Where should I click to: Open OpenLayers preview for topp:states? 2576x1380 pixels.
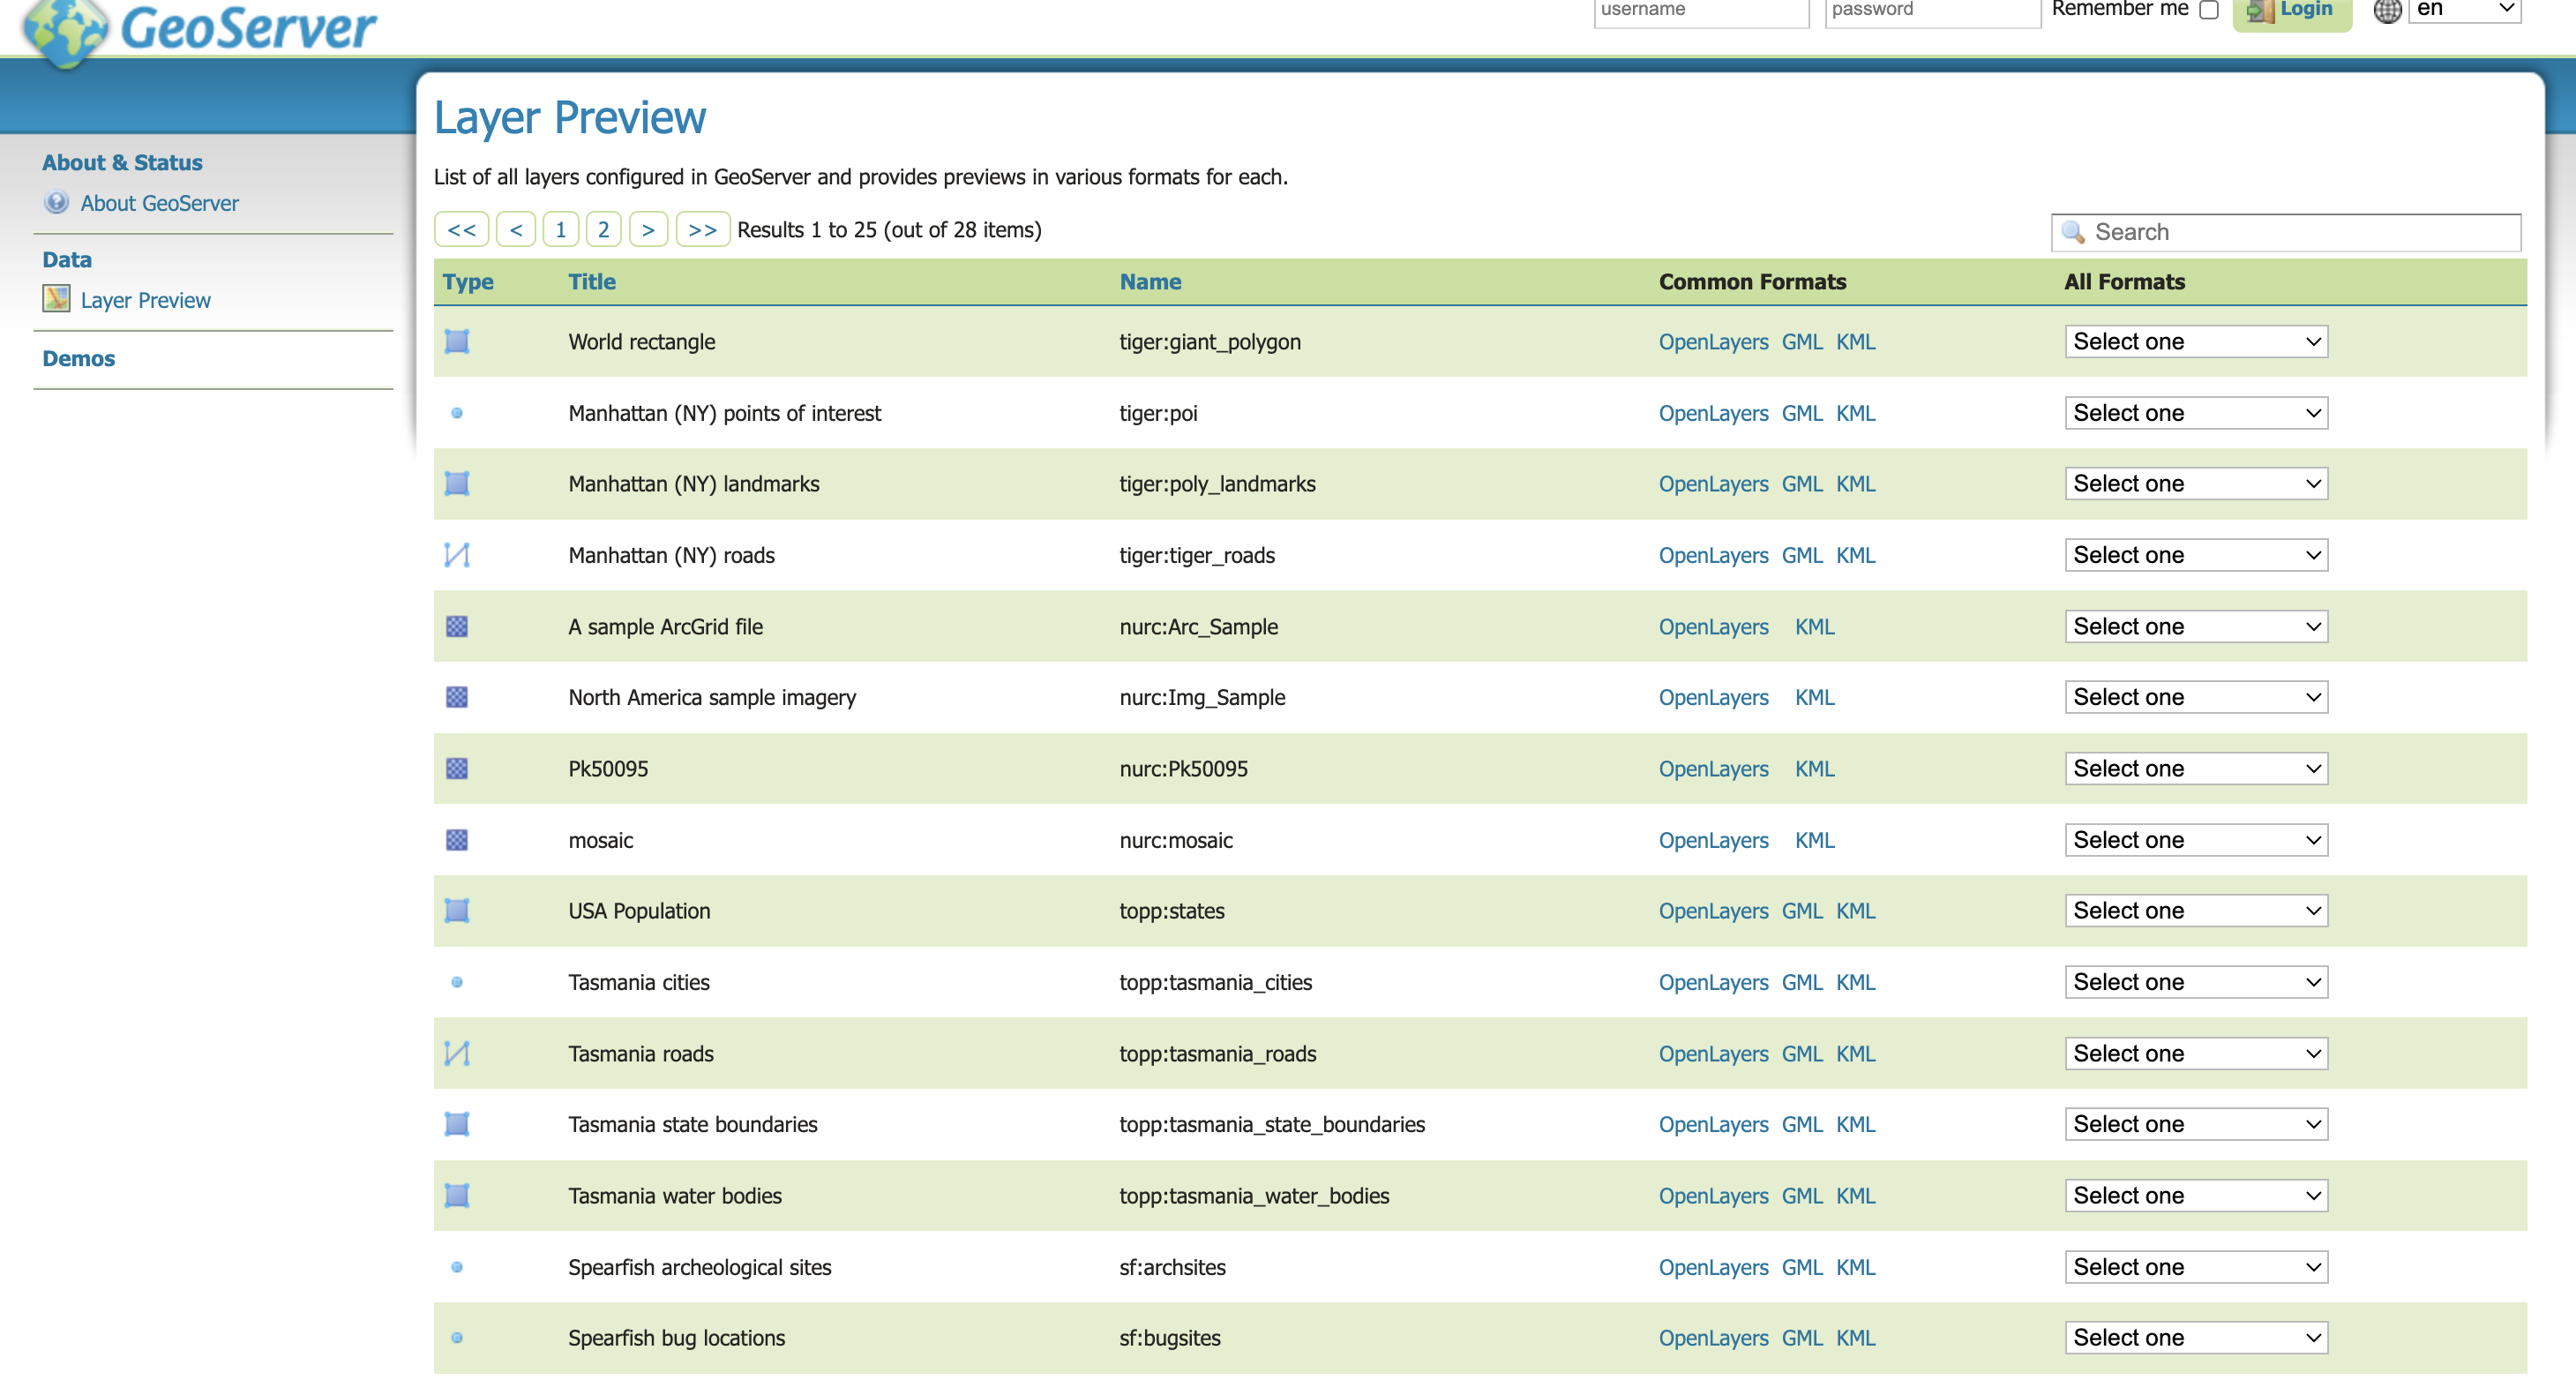click(x=1712, y=911)
